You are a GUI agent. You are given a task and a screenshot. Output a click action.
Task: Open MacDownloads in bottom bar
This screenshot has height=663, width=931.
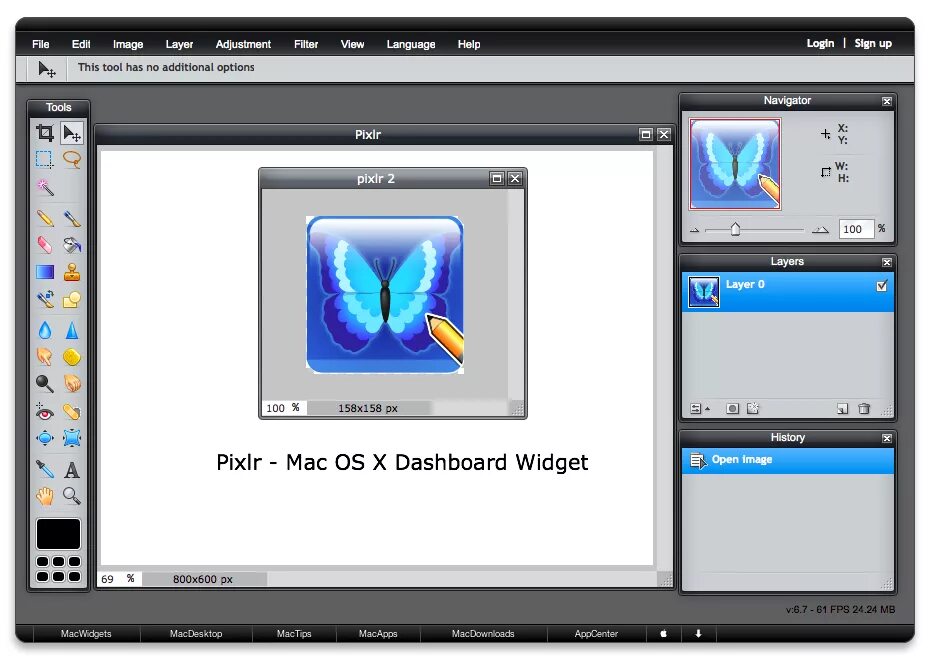pos(483,633)
